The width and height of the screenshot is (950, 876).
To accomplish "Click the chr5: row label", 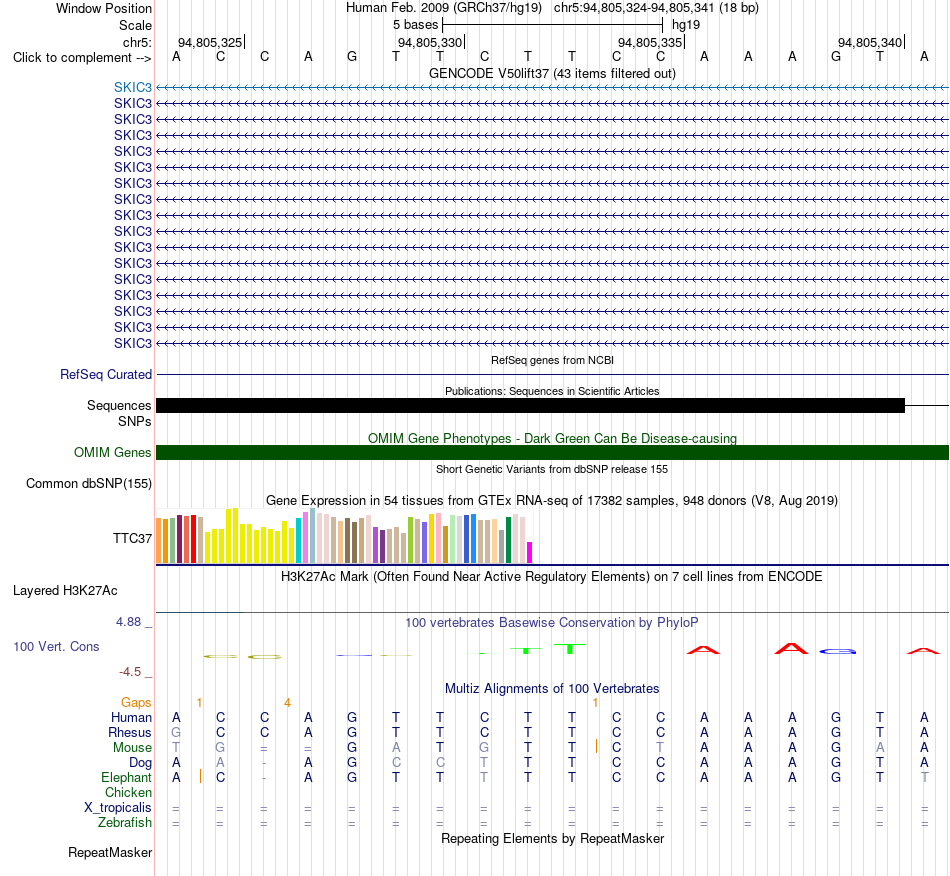I will [x=137, y=42].
